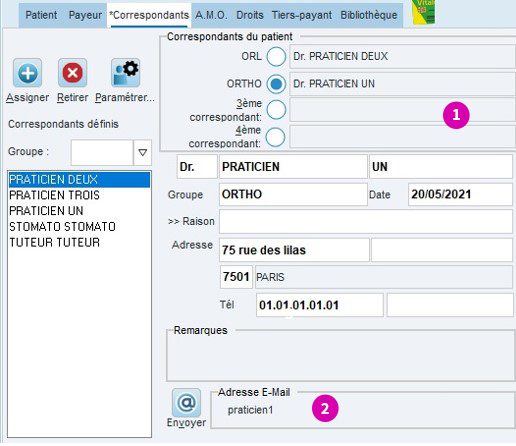This screenshot has width=516, height=446.
Task: Select PRATICIEN UN in the list
Action: pos(79,211)
